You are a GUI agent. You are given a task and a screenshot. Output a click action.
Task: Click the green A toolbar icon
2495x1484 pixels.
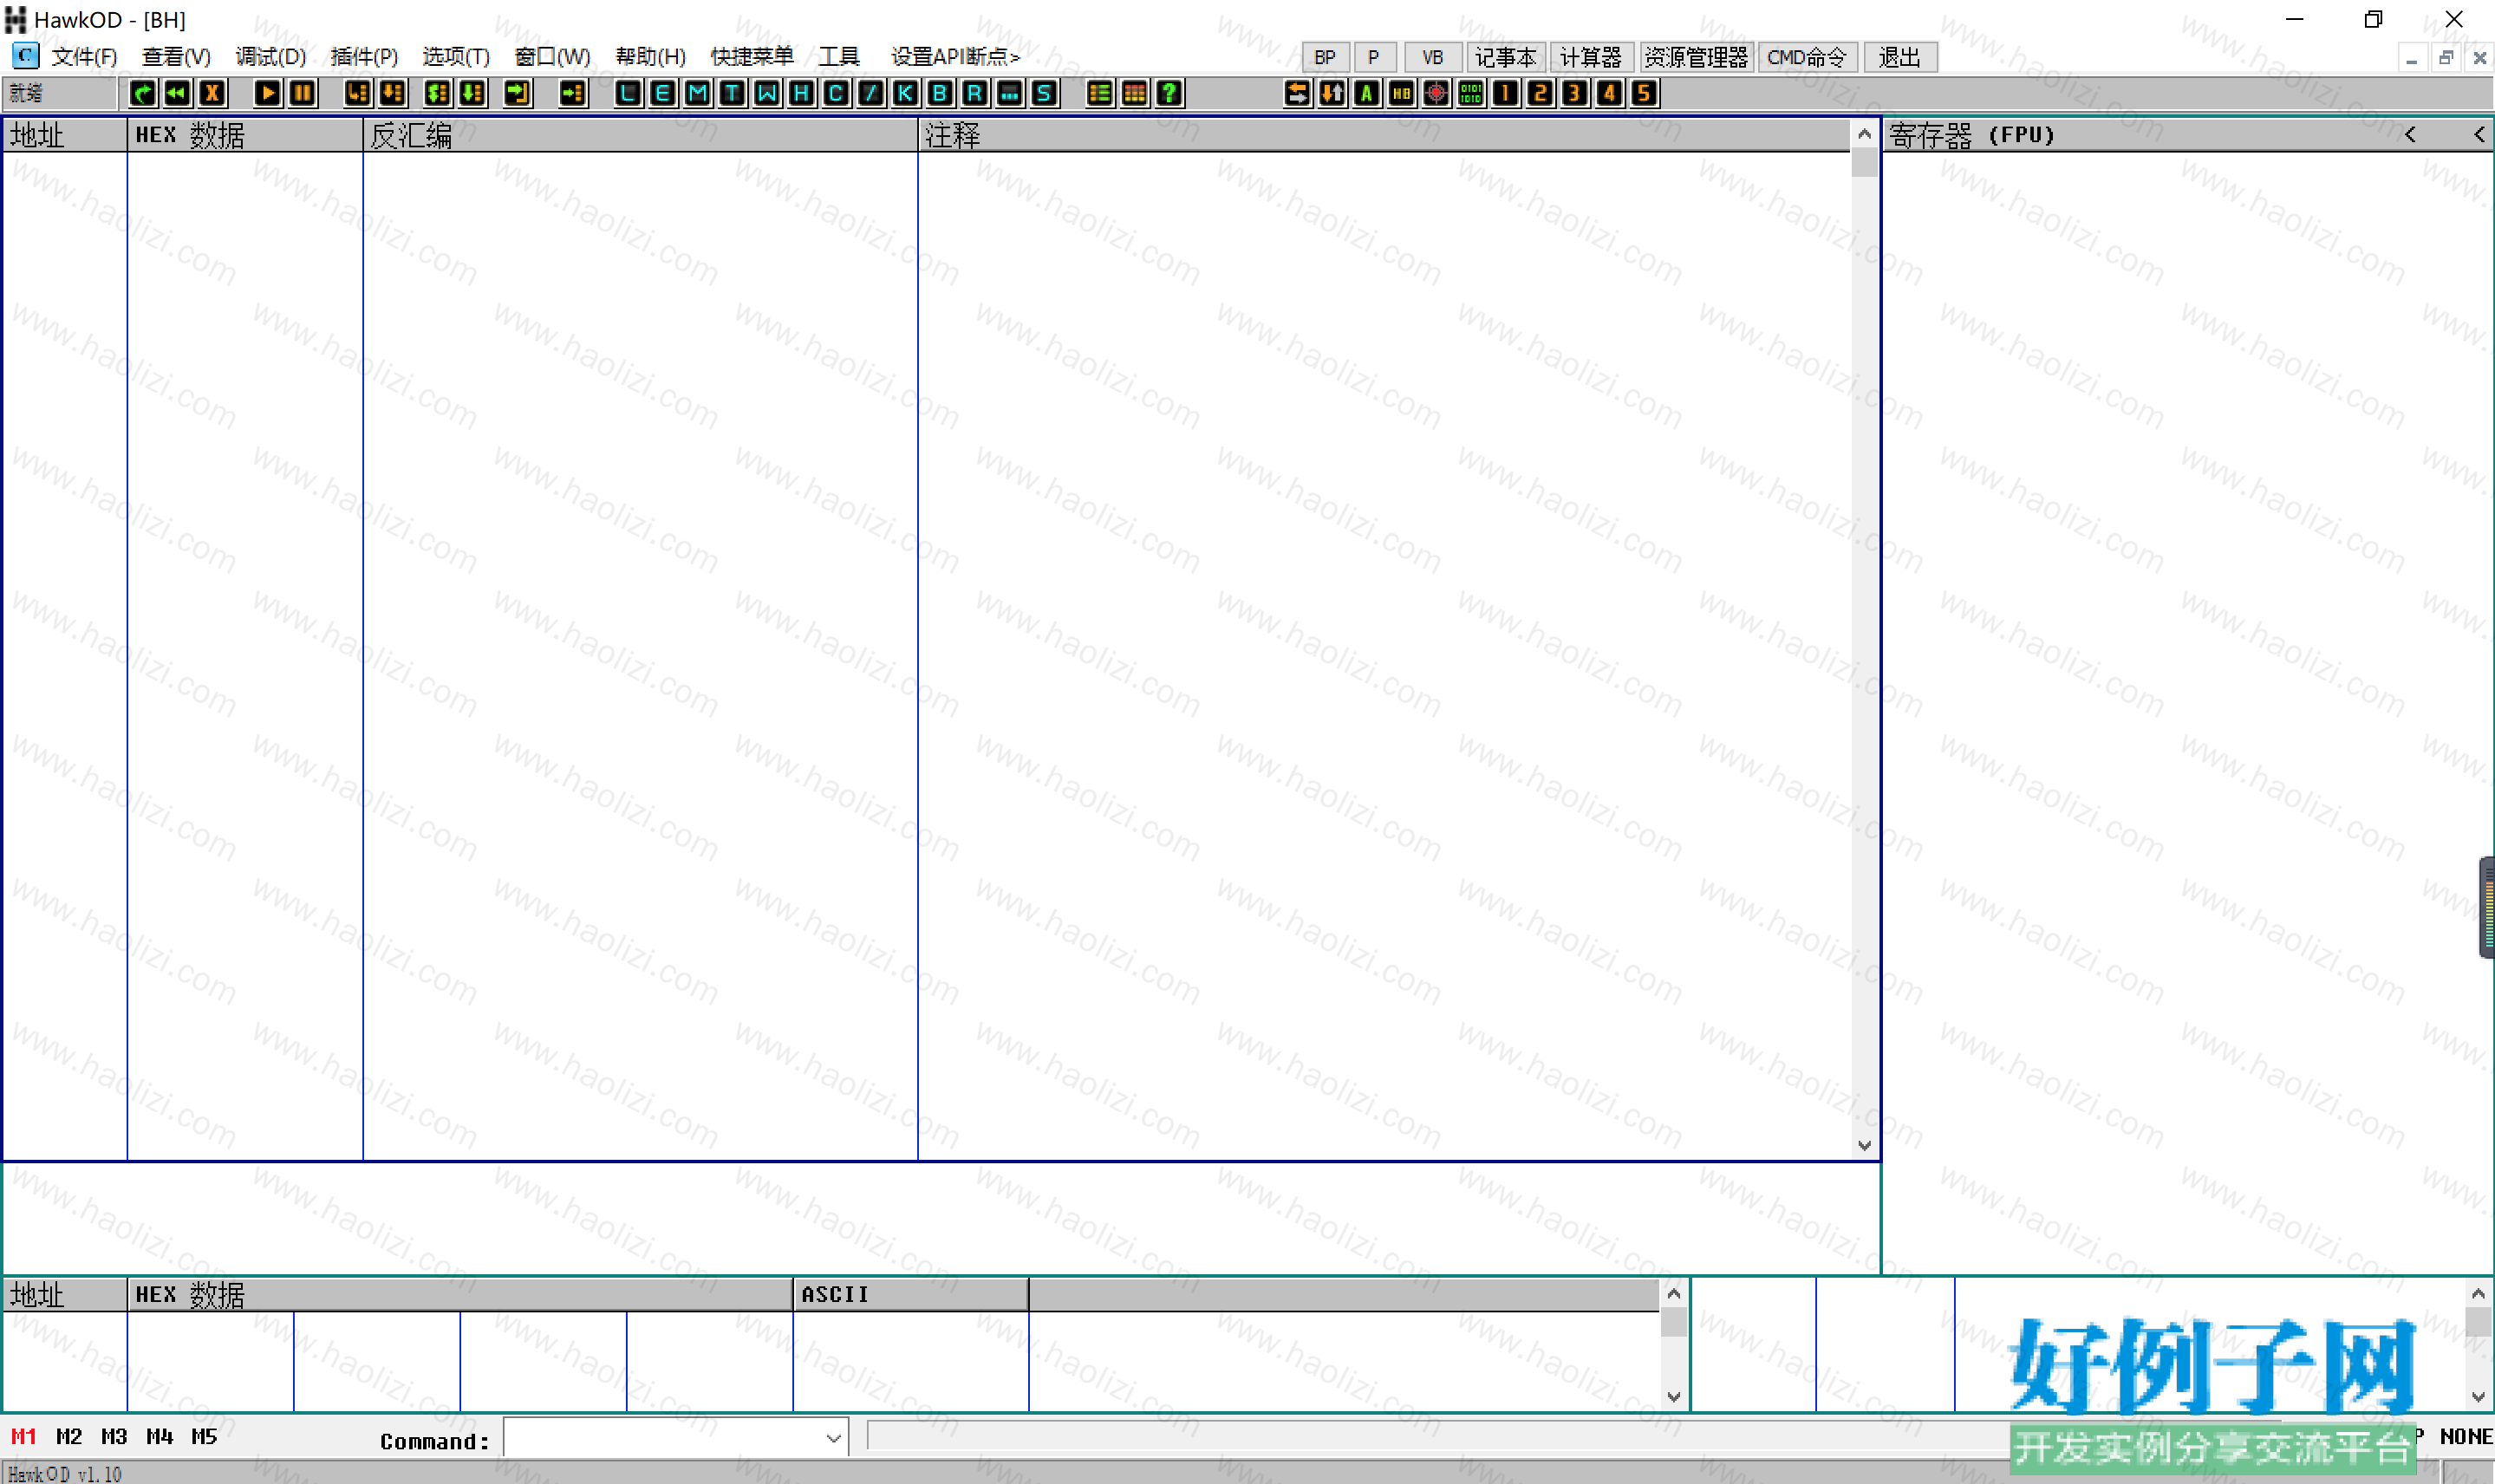click(1367, 94)
